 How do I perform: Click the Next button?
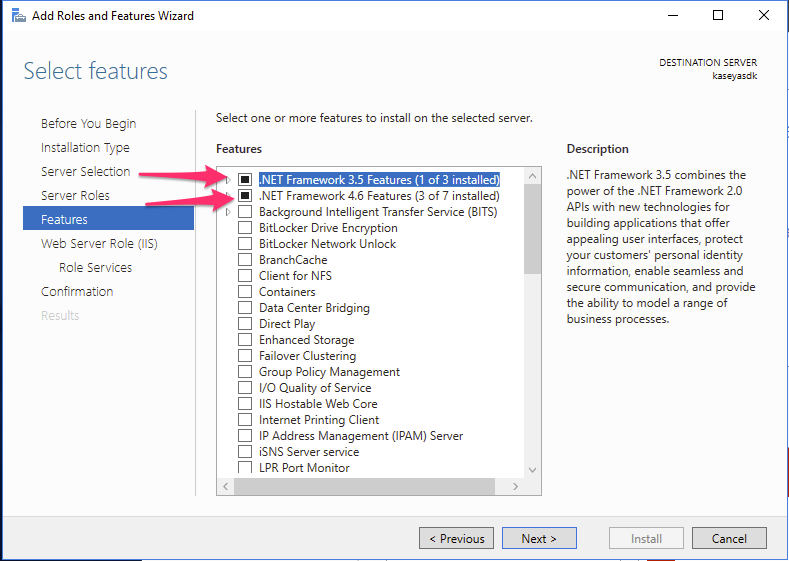pos(539,538)
